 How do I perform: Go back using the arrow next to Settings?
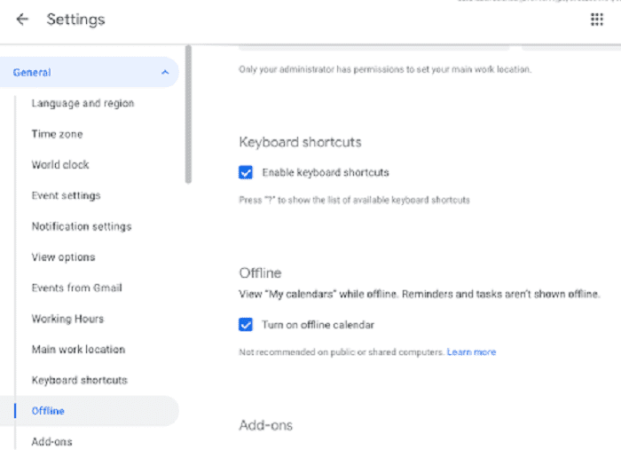(x=22, y=19)
